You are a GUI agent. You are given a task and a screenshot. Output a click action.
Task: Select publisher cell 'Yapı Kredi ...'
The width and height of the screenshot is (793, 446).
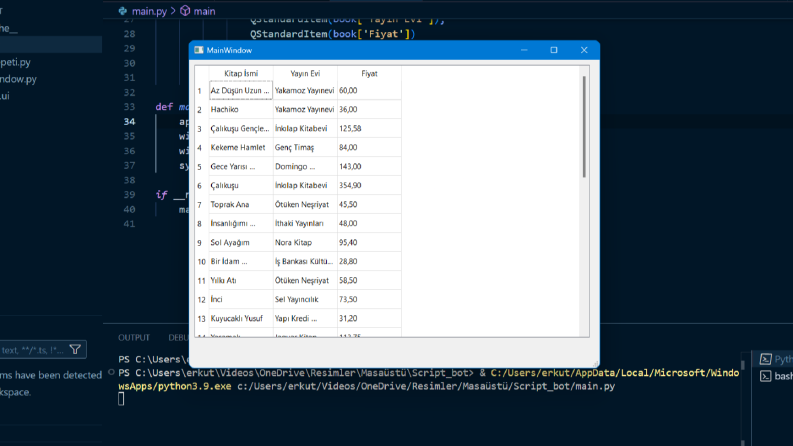305,318
